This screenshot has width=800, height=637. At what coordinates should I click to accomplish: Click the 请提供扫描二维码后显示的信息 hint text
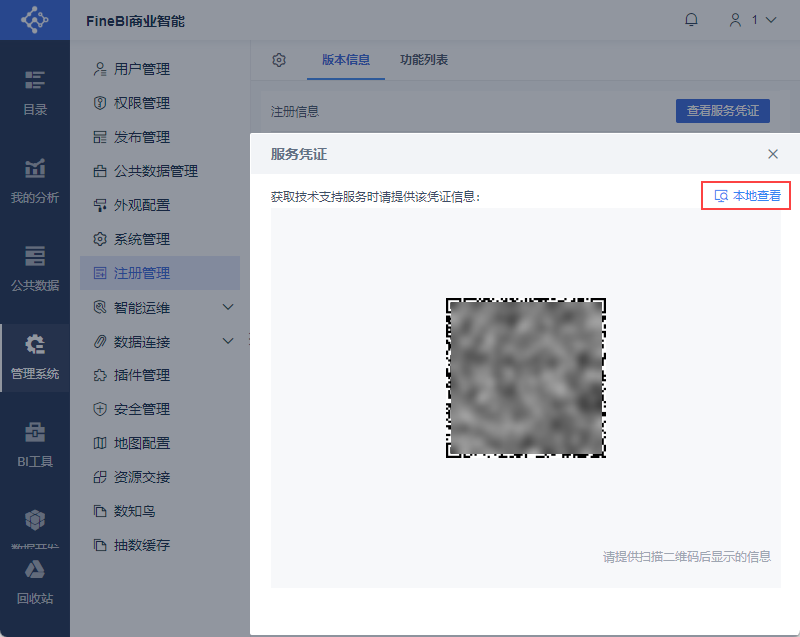pos(687,557)
